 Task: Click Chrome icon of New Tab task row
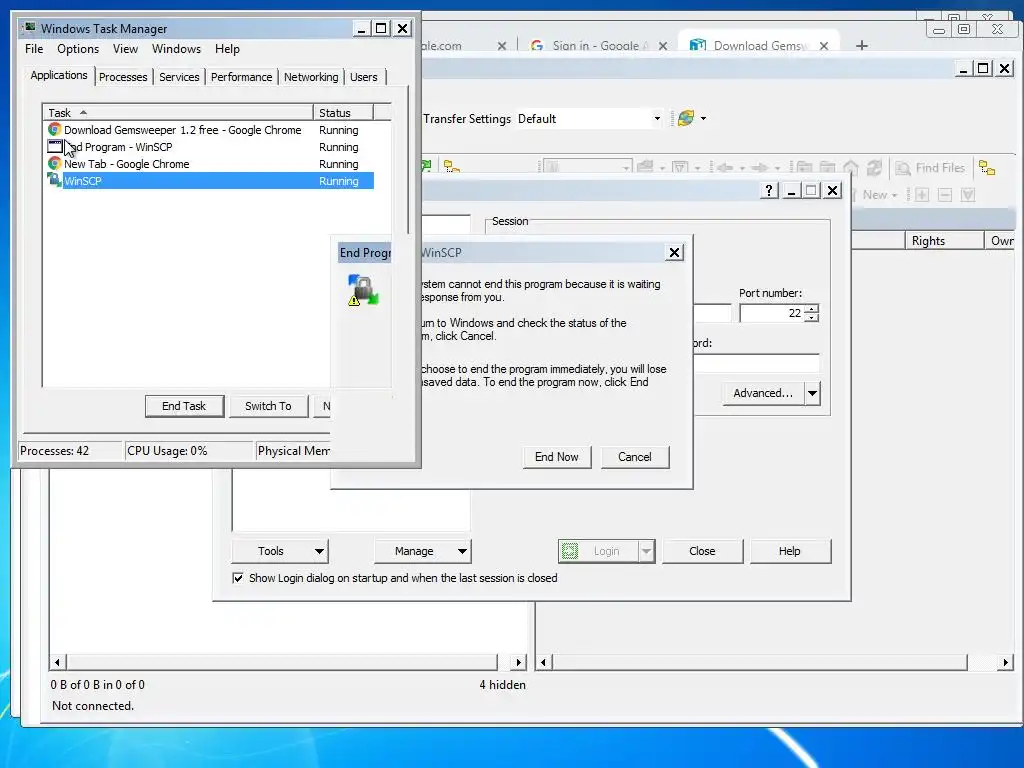[x=55, y=163]
